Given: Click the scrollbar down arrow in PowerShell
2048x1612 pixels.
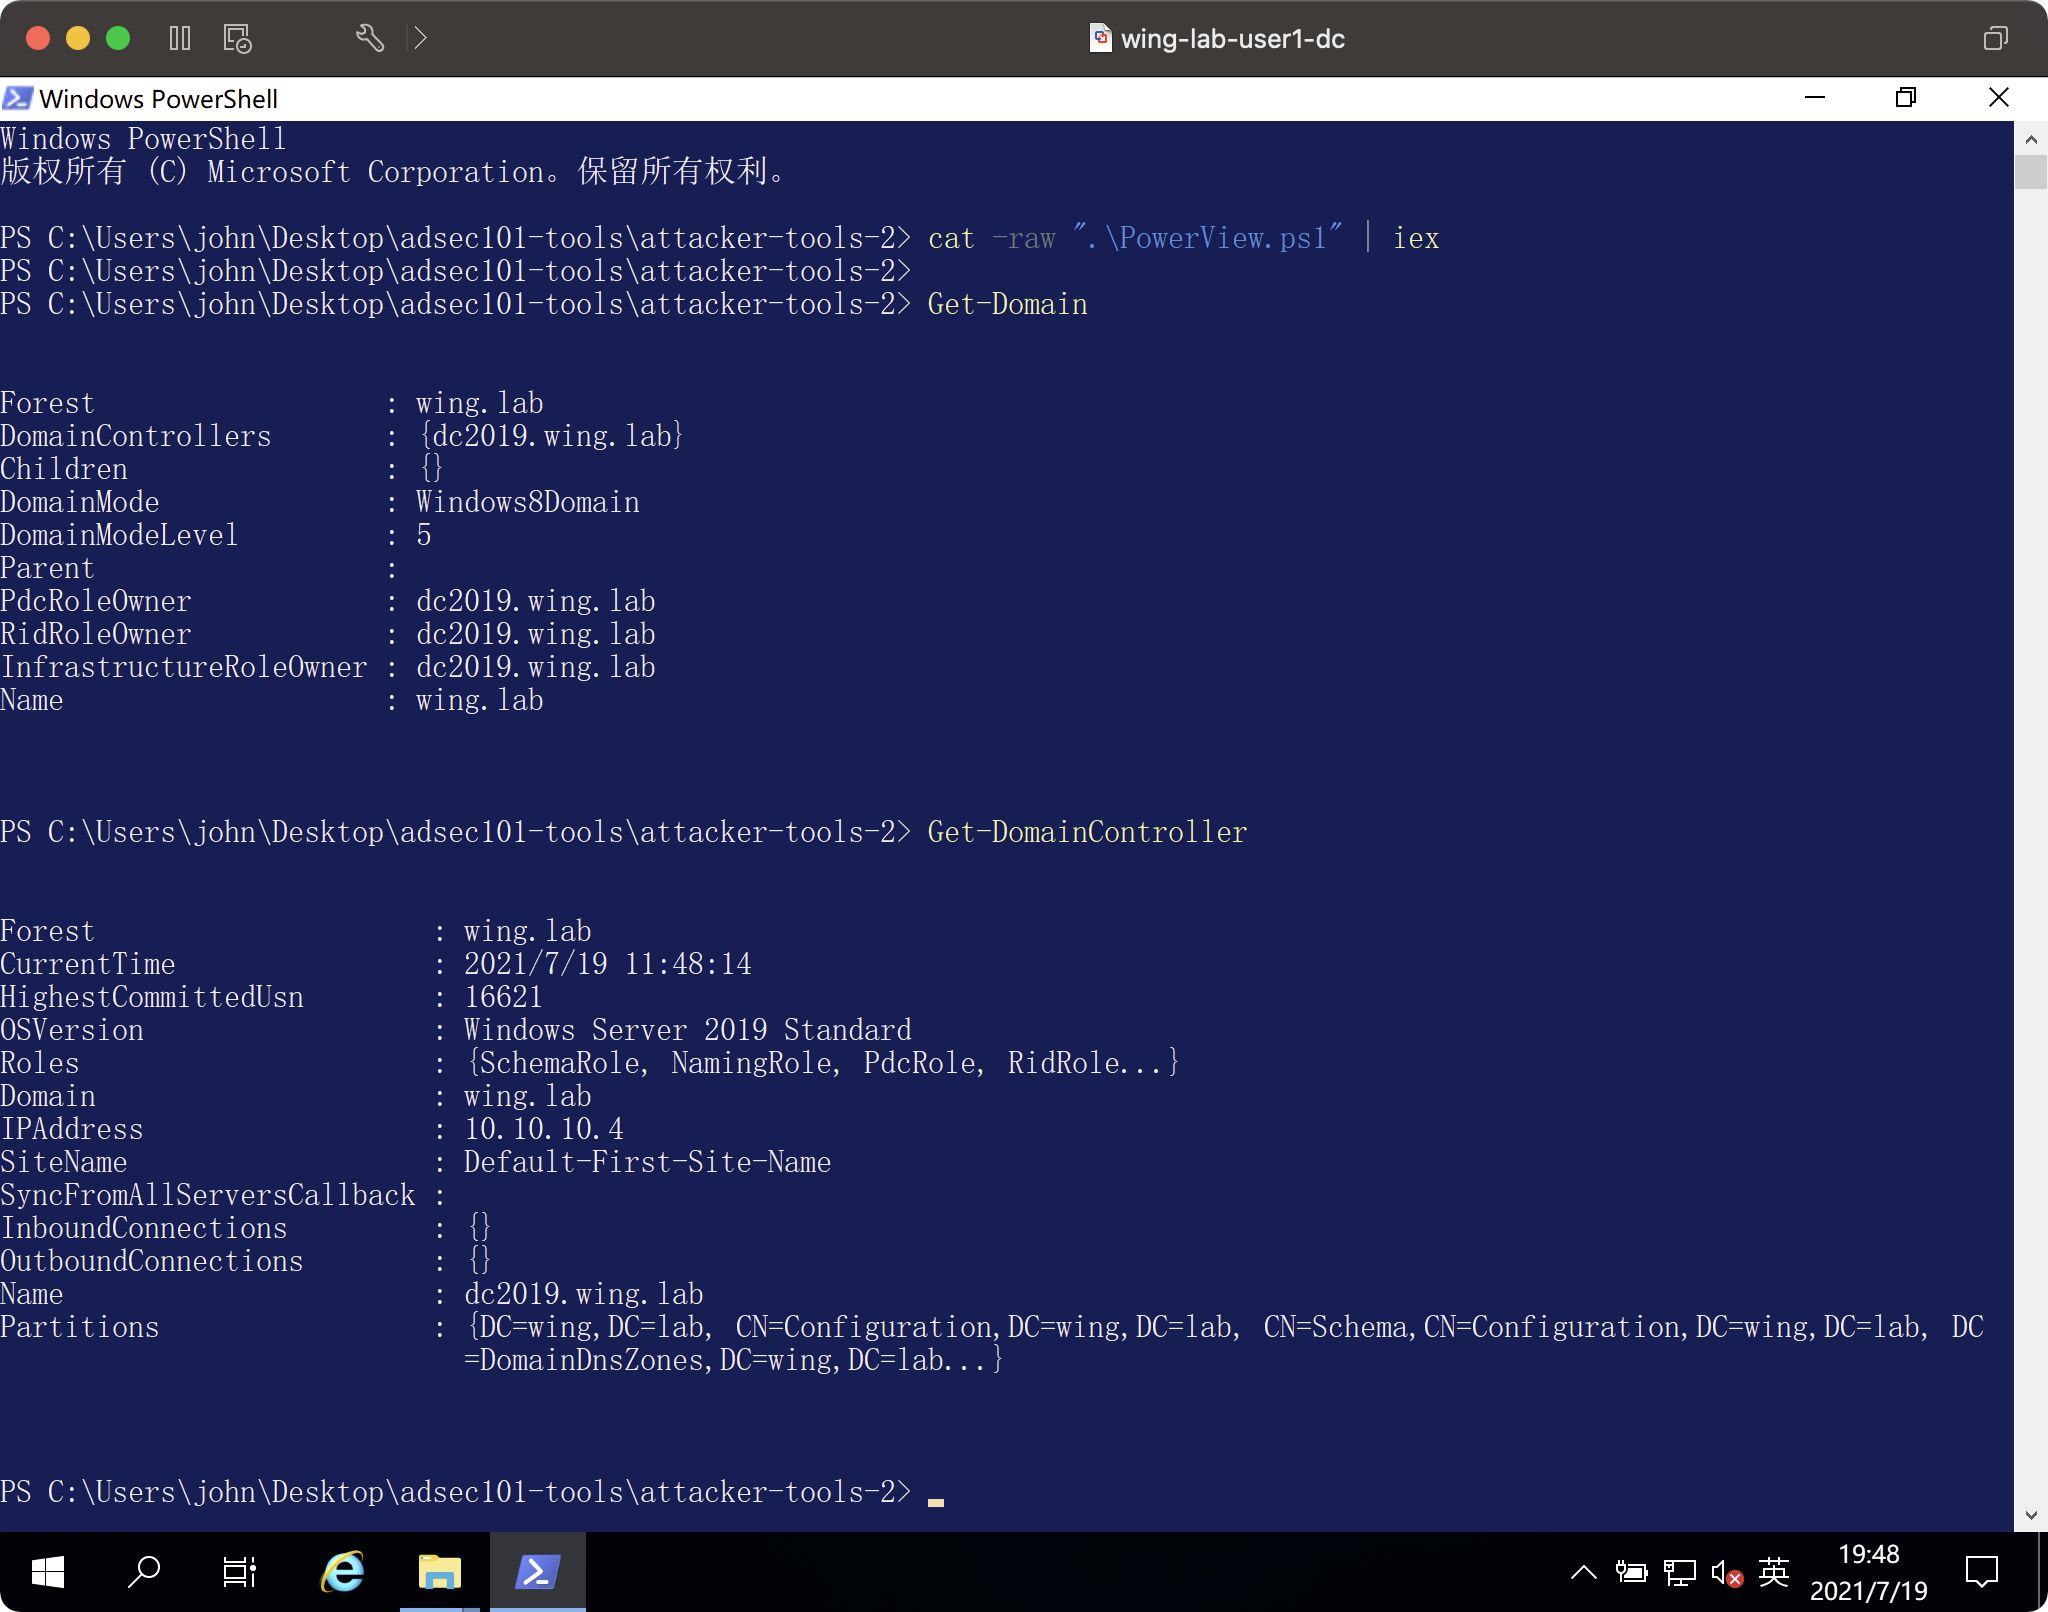Looking at the screenshot, I should [2030, 1514].
